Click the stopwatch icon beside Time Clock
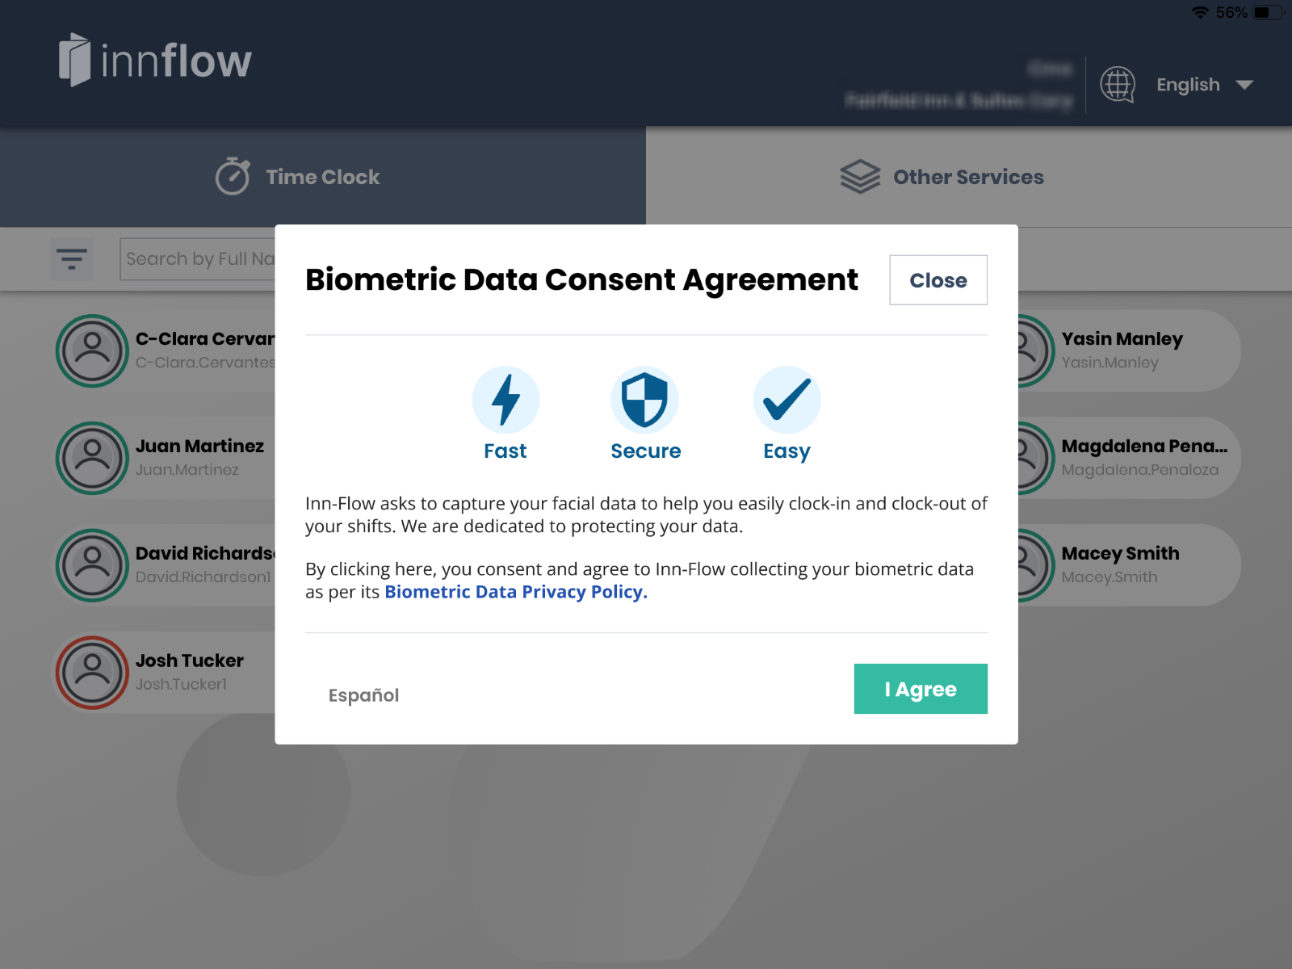Viewport: 1292px width, 969px height. coord(233,176)
